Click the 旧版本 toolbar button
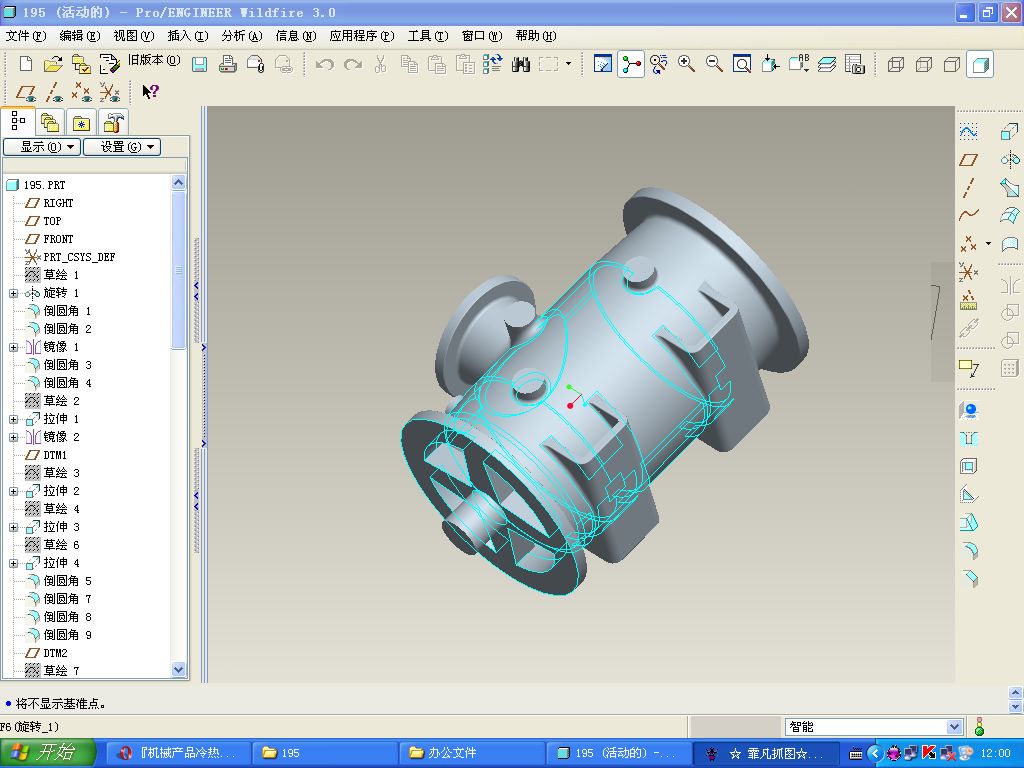The height and width of the screenshot is (768, 1024). pyautogui.click(x=154, y=60)
